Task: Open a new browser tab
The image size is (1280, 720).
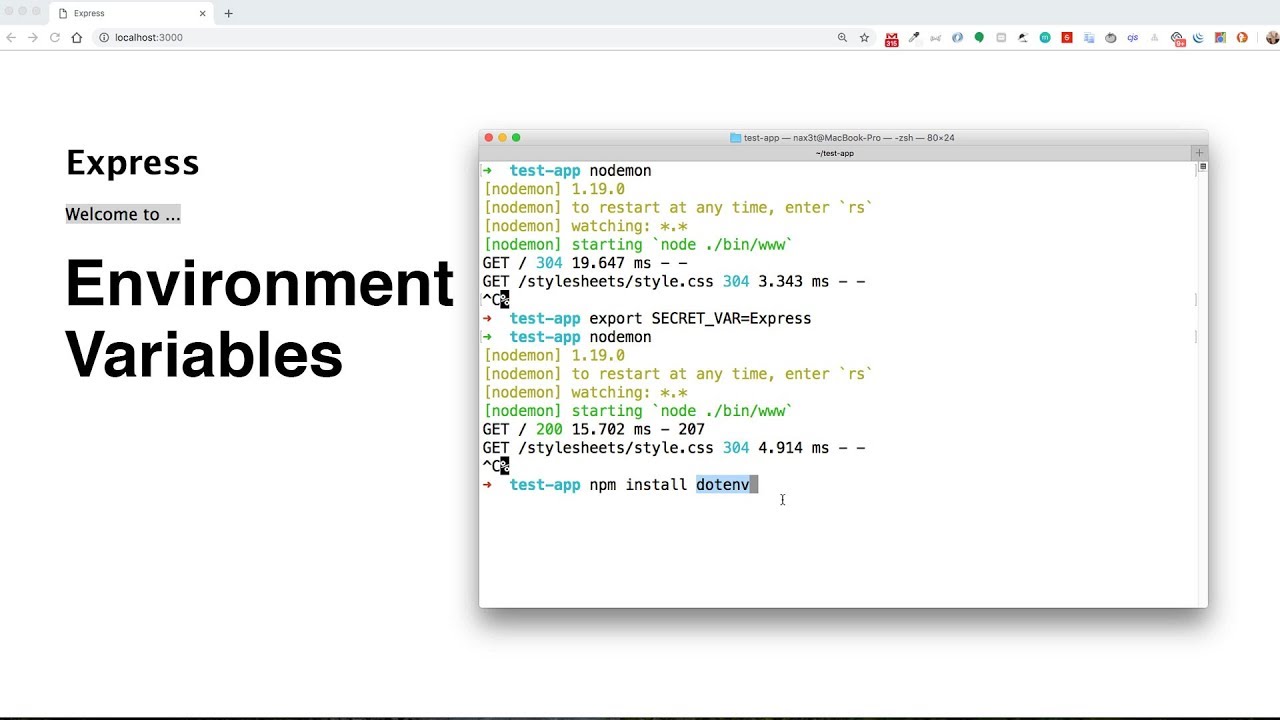Action: (x=228, y=13)
